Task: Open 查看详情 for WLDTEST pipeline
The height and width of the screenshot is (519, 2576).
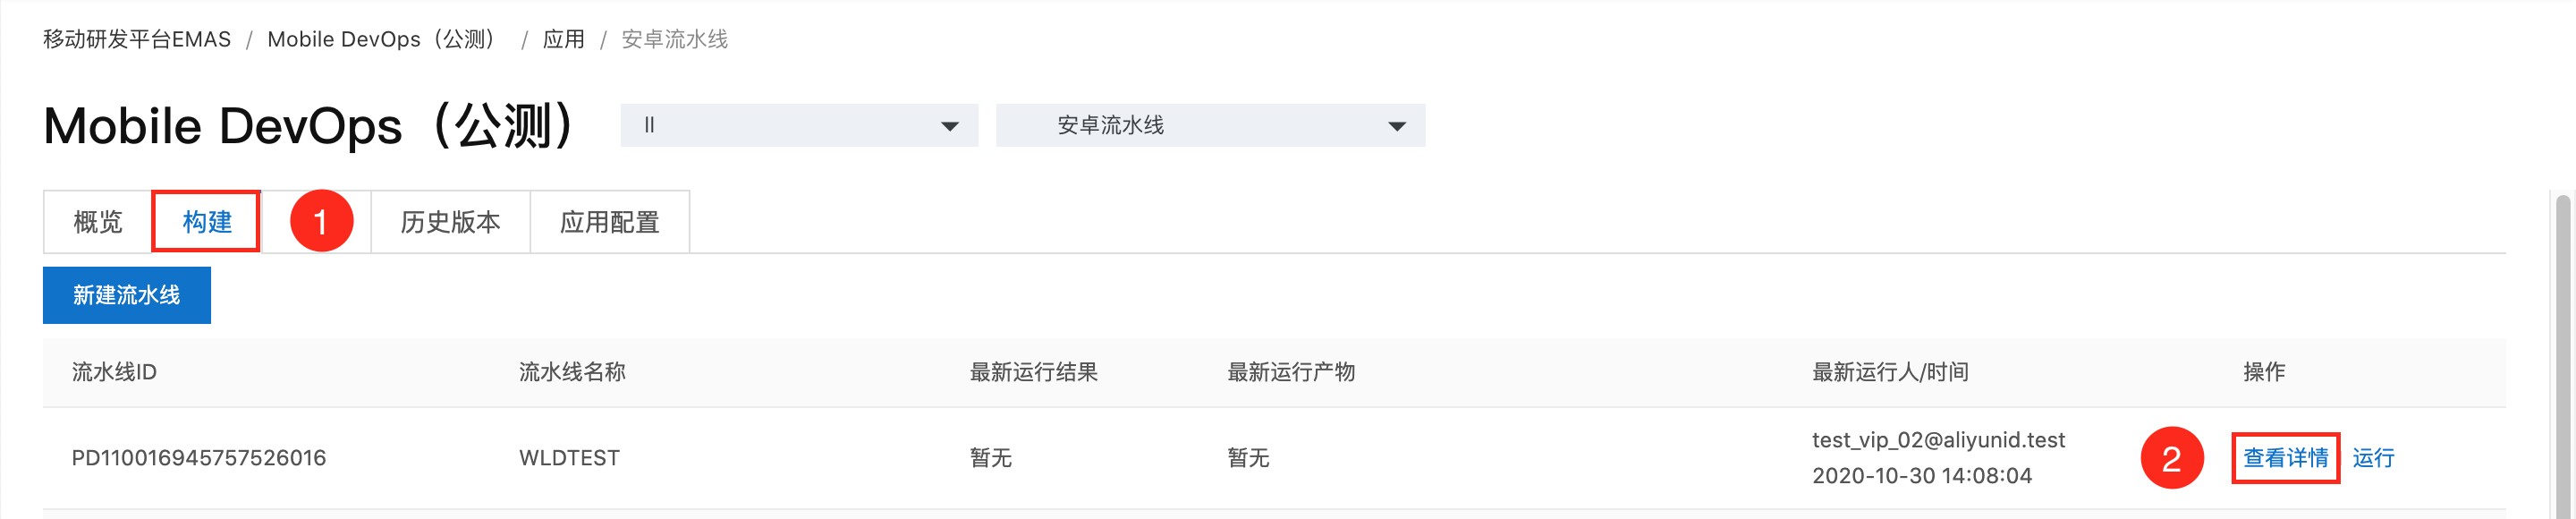Action: [2285, 458]
